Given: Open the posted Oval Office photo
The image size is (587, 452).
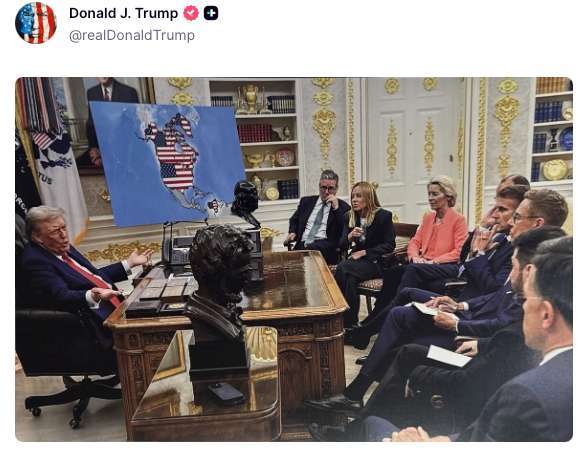Looking at the screenshot, I should [x=294, y=259].
